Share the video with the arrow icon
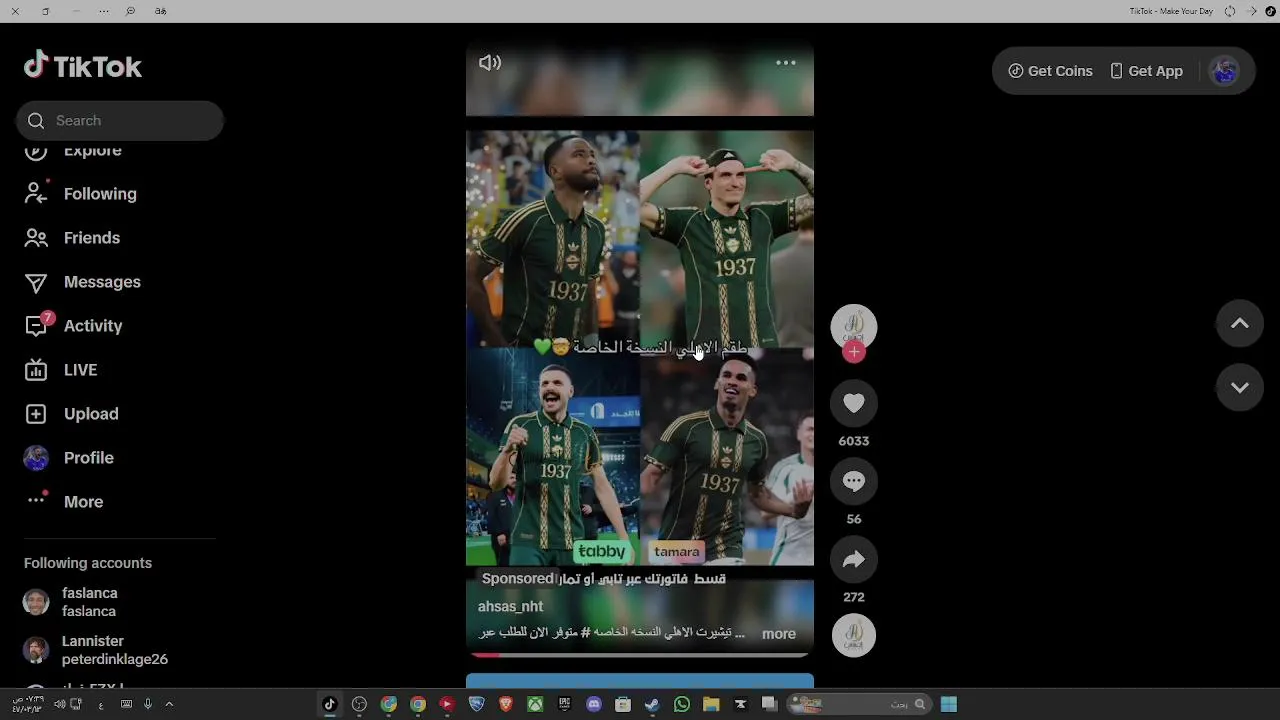This screenshot has height=720, width=1280. click(x=854, y=559)
